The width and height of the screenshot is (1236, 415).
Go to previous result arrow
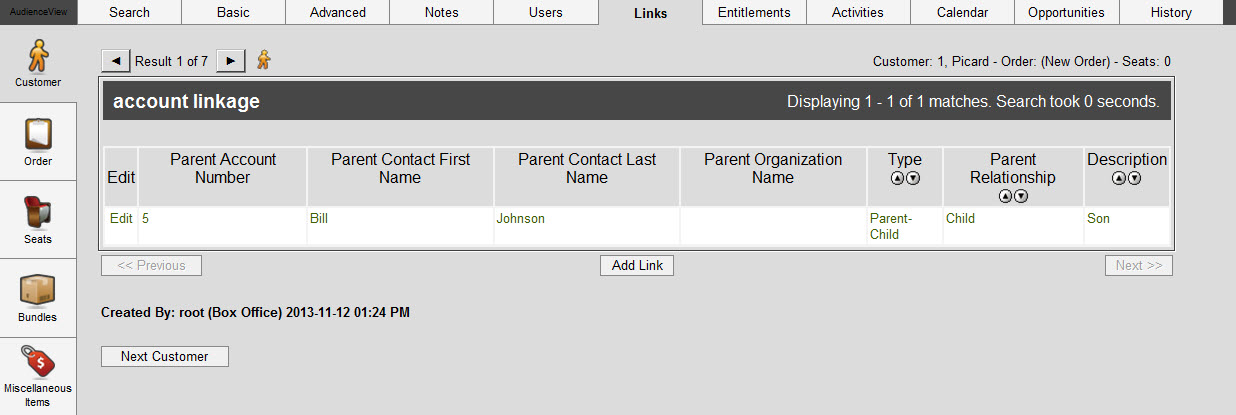115,61
